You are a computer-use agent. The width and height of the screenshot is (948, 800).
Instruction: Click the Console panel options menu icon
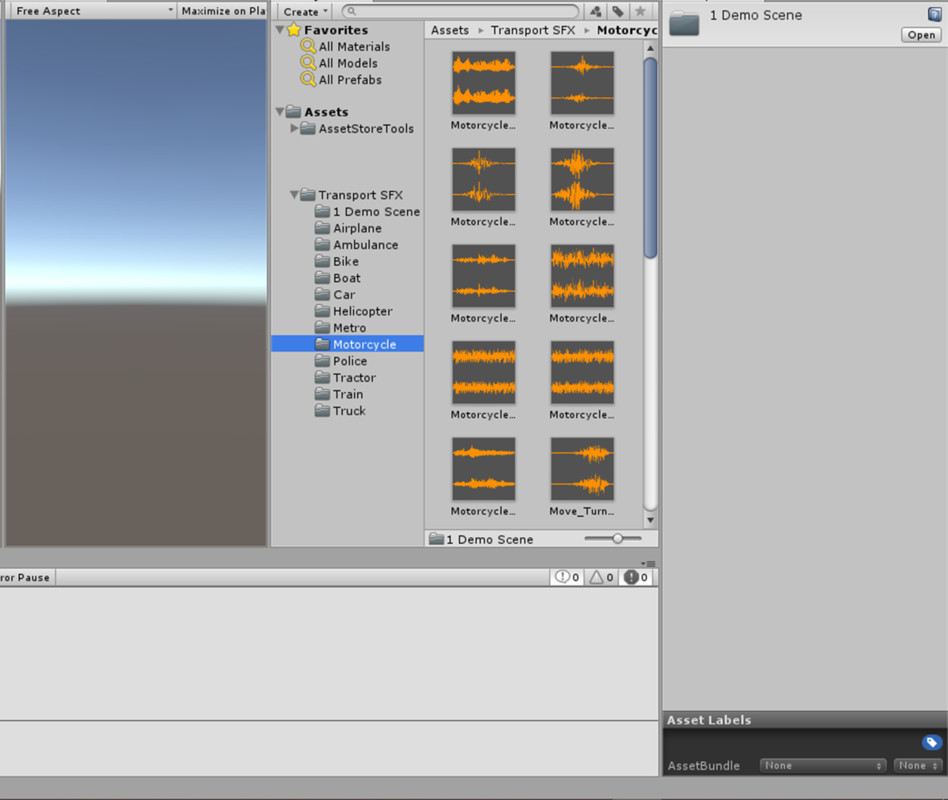click(648, 563)
